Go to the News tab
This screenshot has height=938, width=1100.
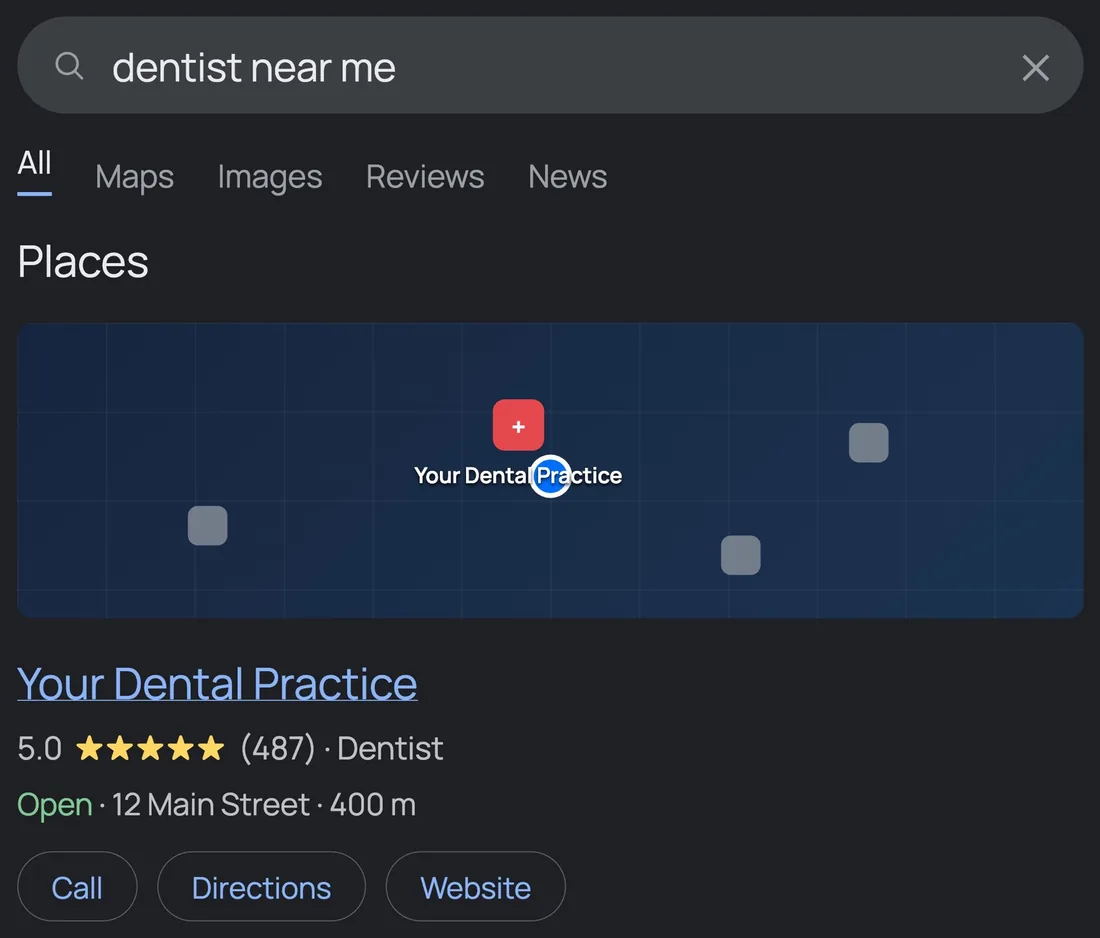[568, 177]
